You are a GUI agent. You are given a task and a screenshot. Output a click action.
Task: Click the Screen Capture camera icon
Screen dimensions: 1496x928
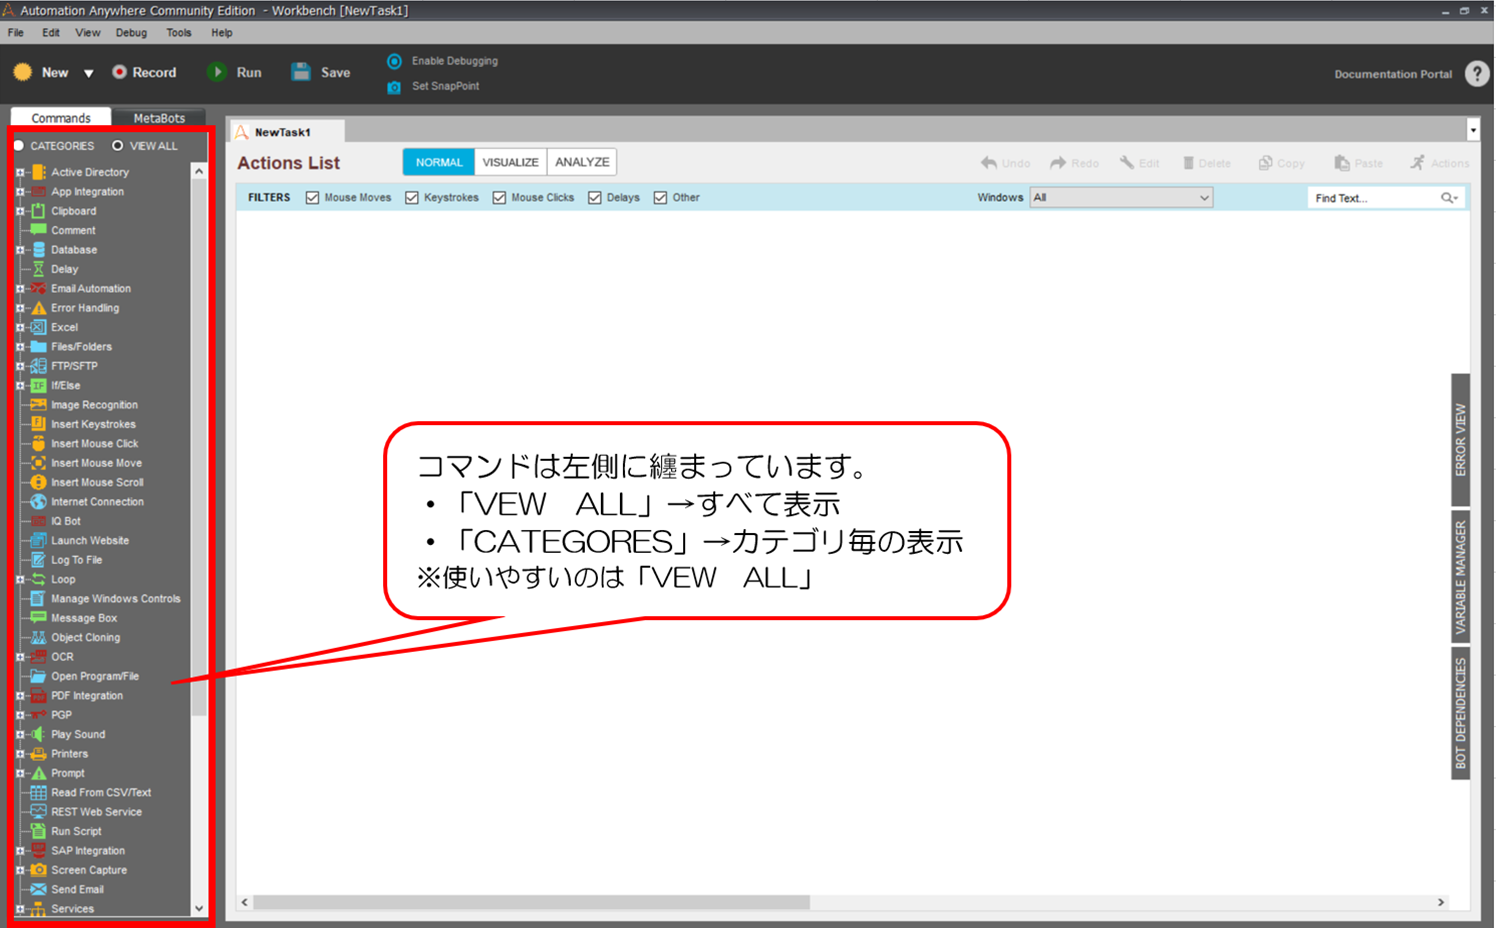(x=38, y=870)
